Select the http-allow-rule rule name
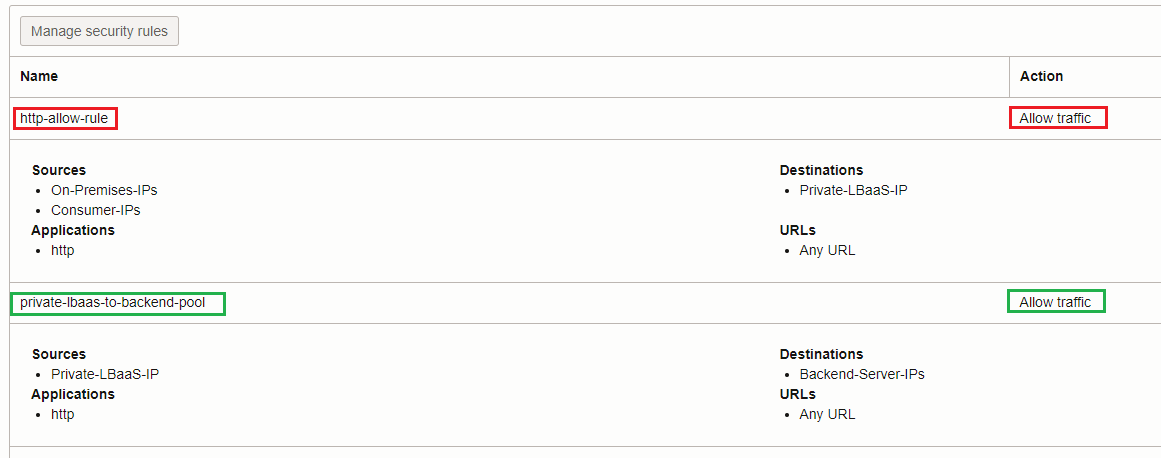Screen dimensions: 1161x458 [64, 118]
